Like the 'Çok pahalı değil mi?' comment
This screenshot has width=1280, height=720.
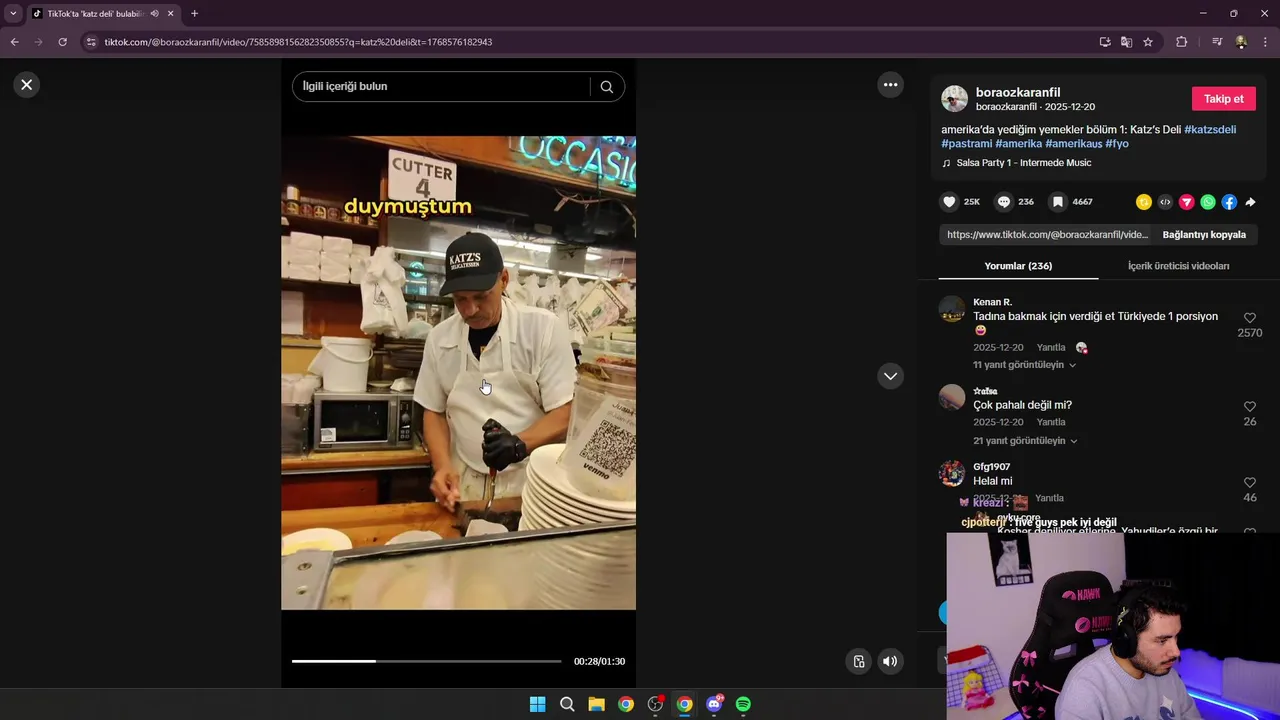pos(1249,407)
